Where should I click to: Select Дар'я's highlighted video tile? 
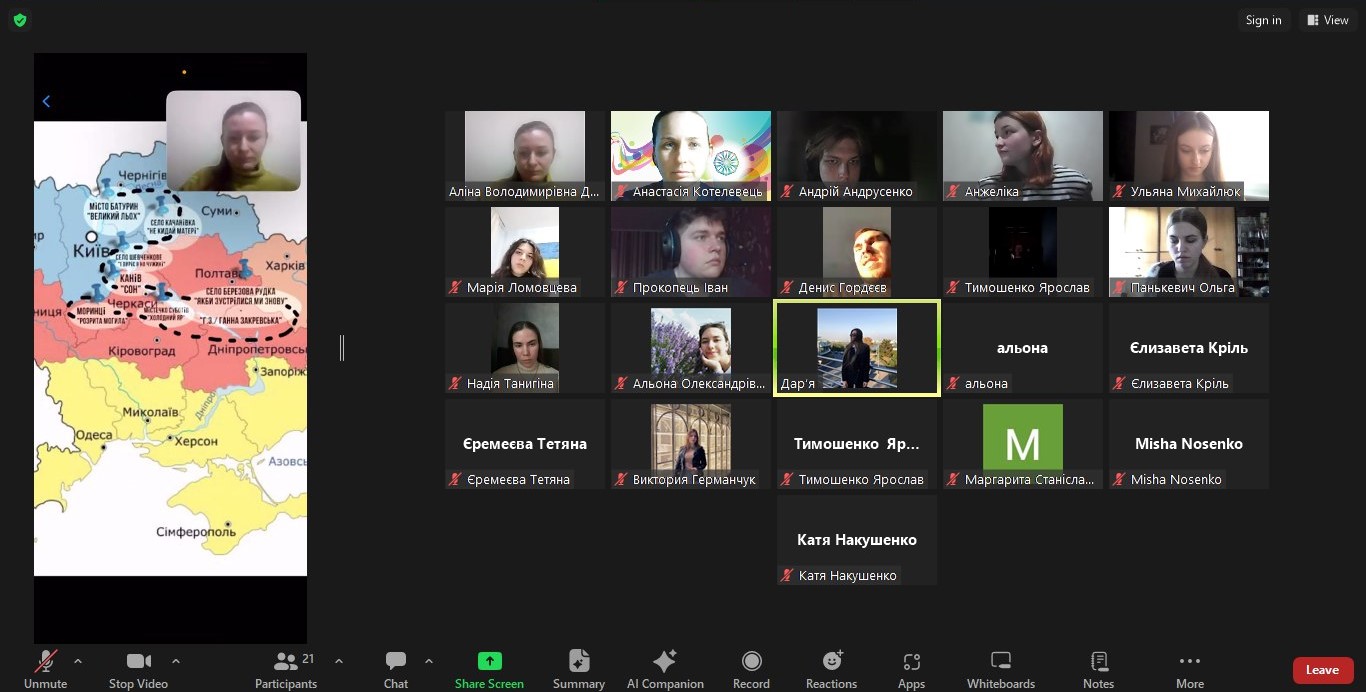pyautogui.click(x=856, y=348)
